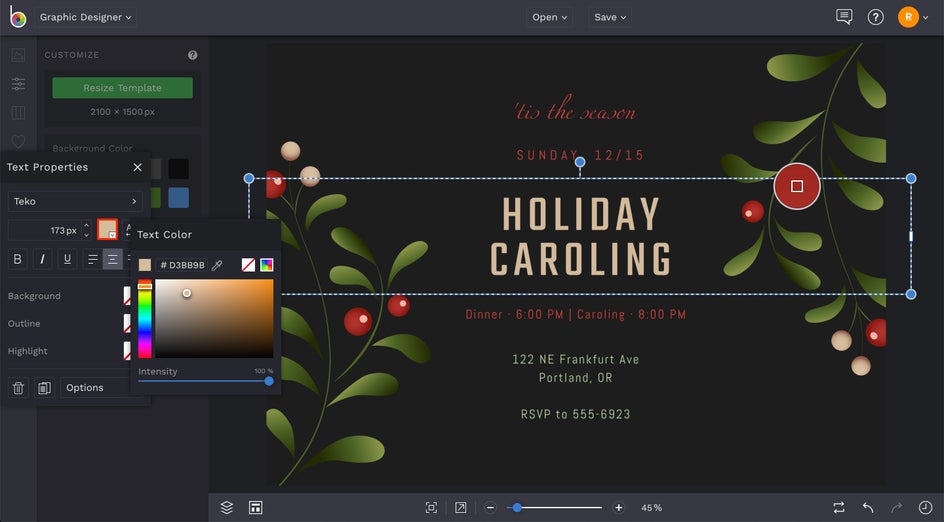The height and width of the screenshot is (522, 944).
Task: Increase font size with up stepper
Action: click(x=86, y=226)
